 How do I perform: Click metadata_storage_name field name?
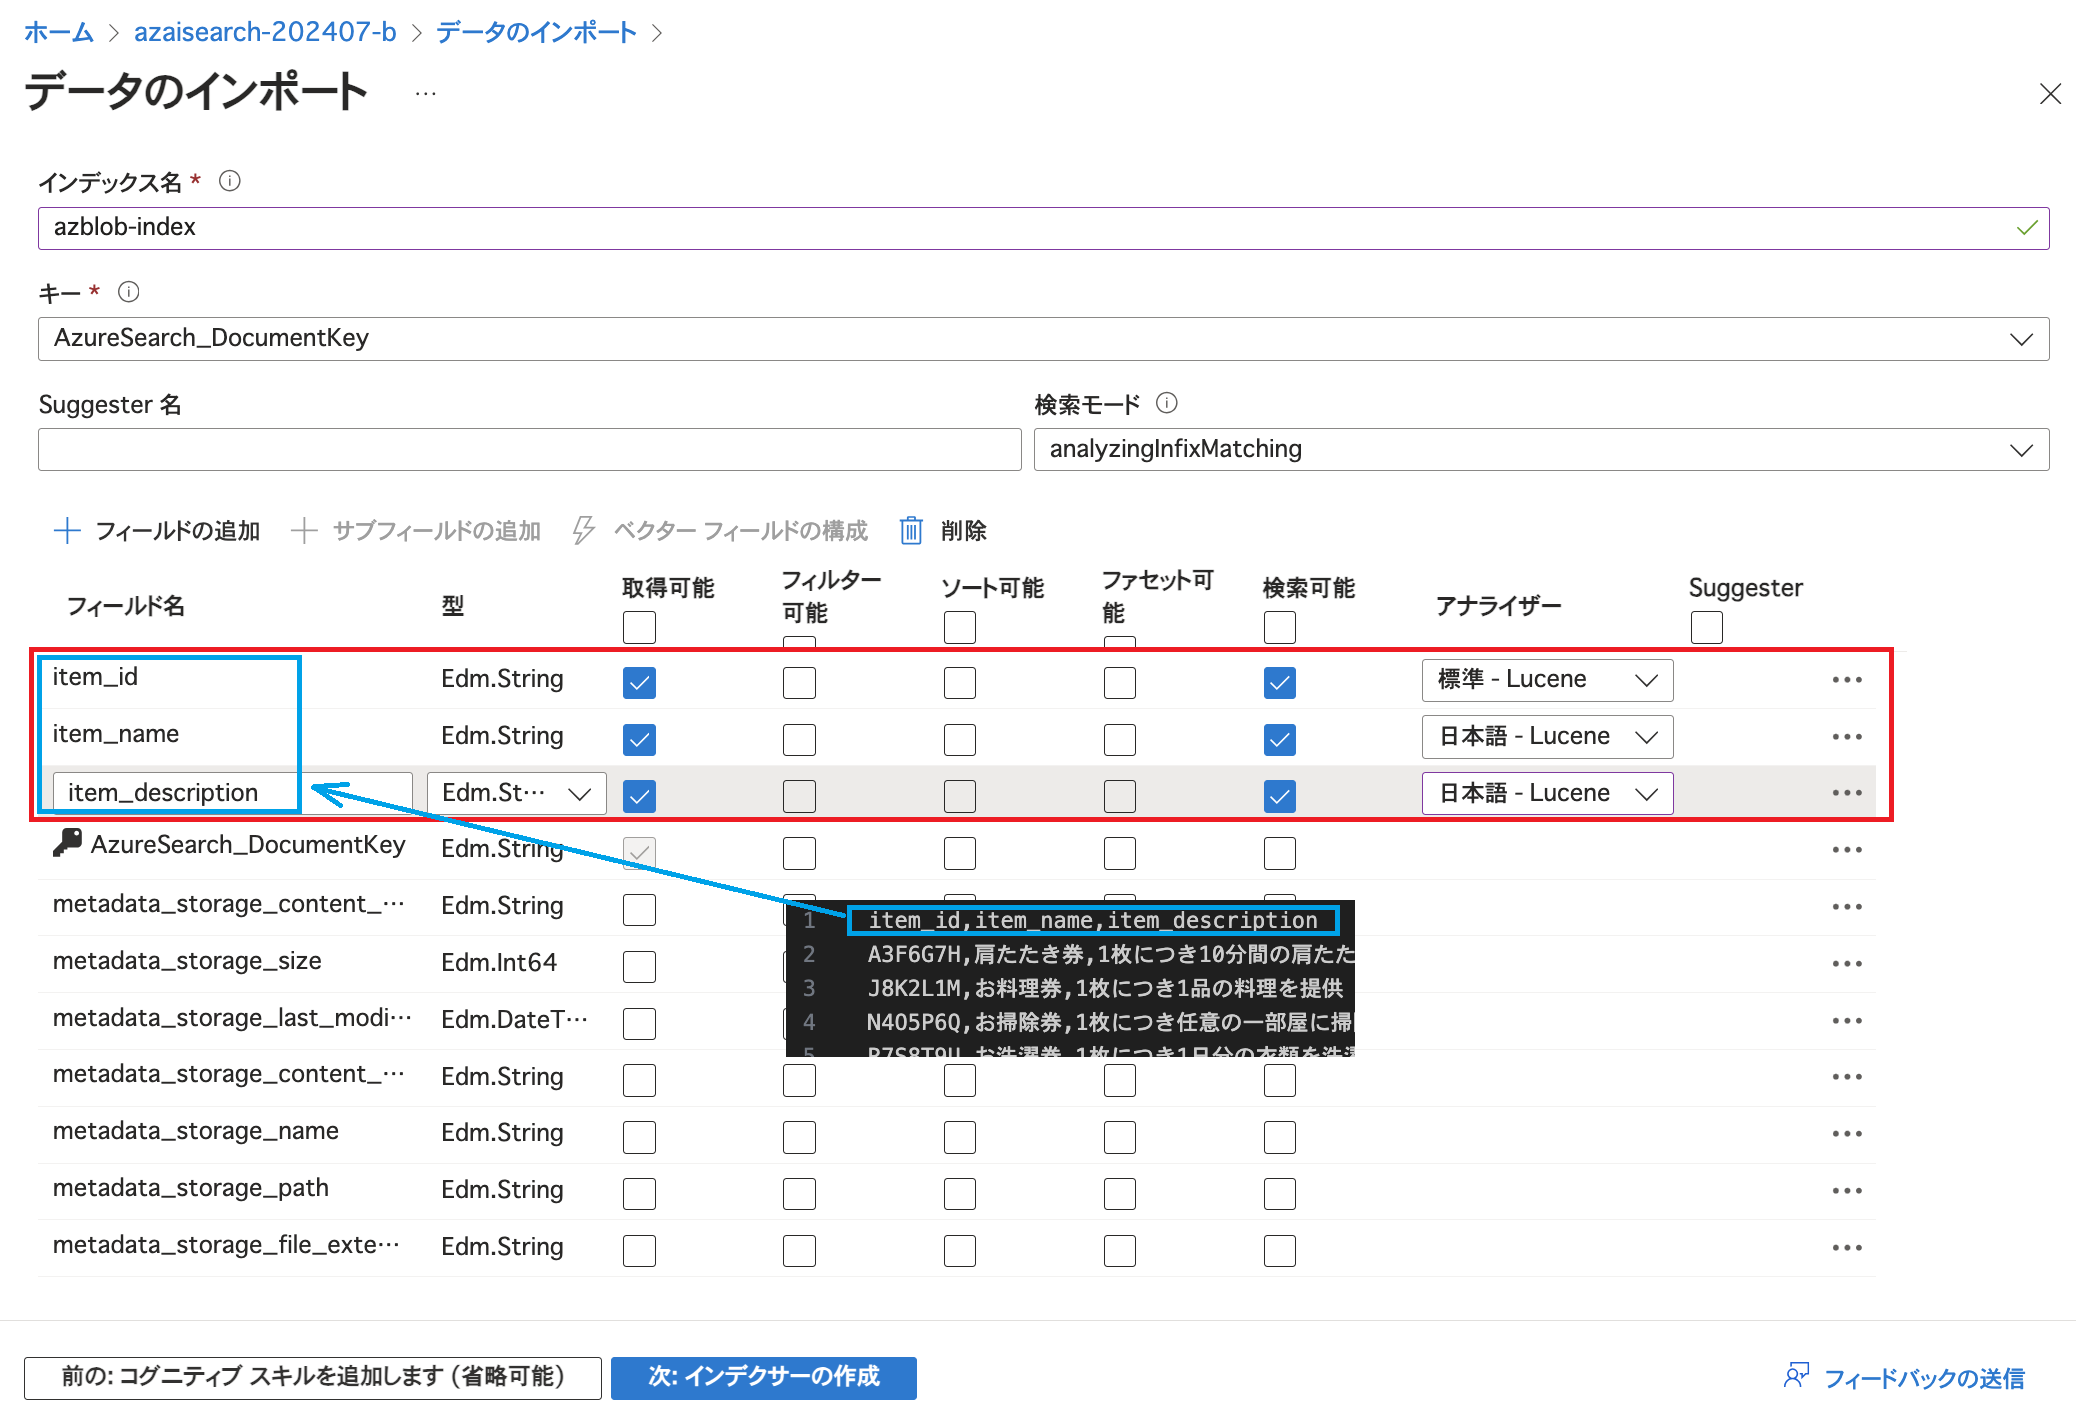[196, 1131]
